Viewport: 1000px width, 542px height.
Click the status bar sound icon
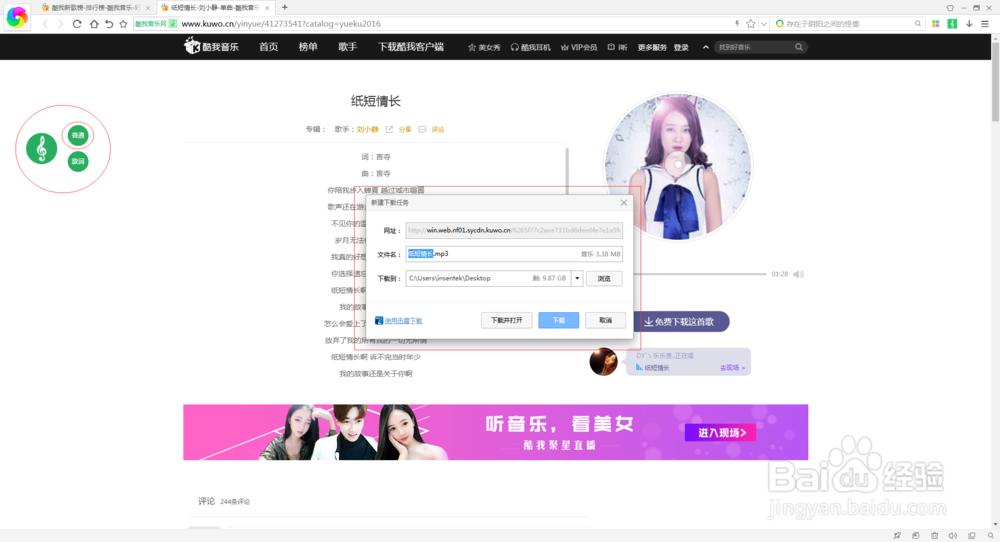point(953,536)
